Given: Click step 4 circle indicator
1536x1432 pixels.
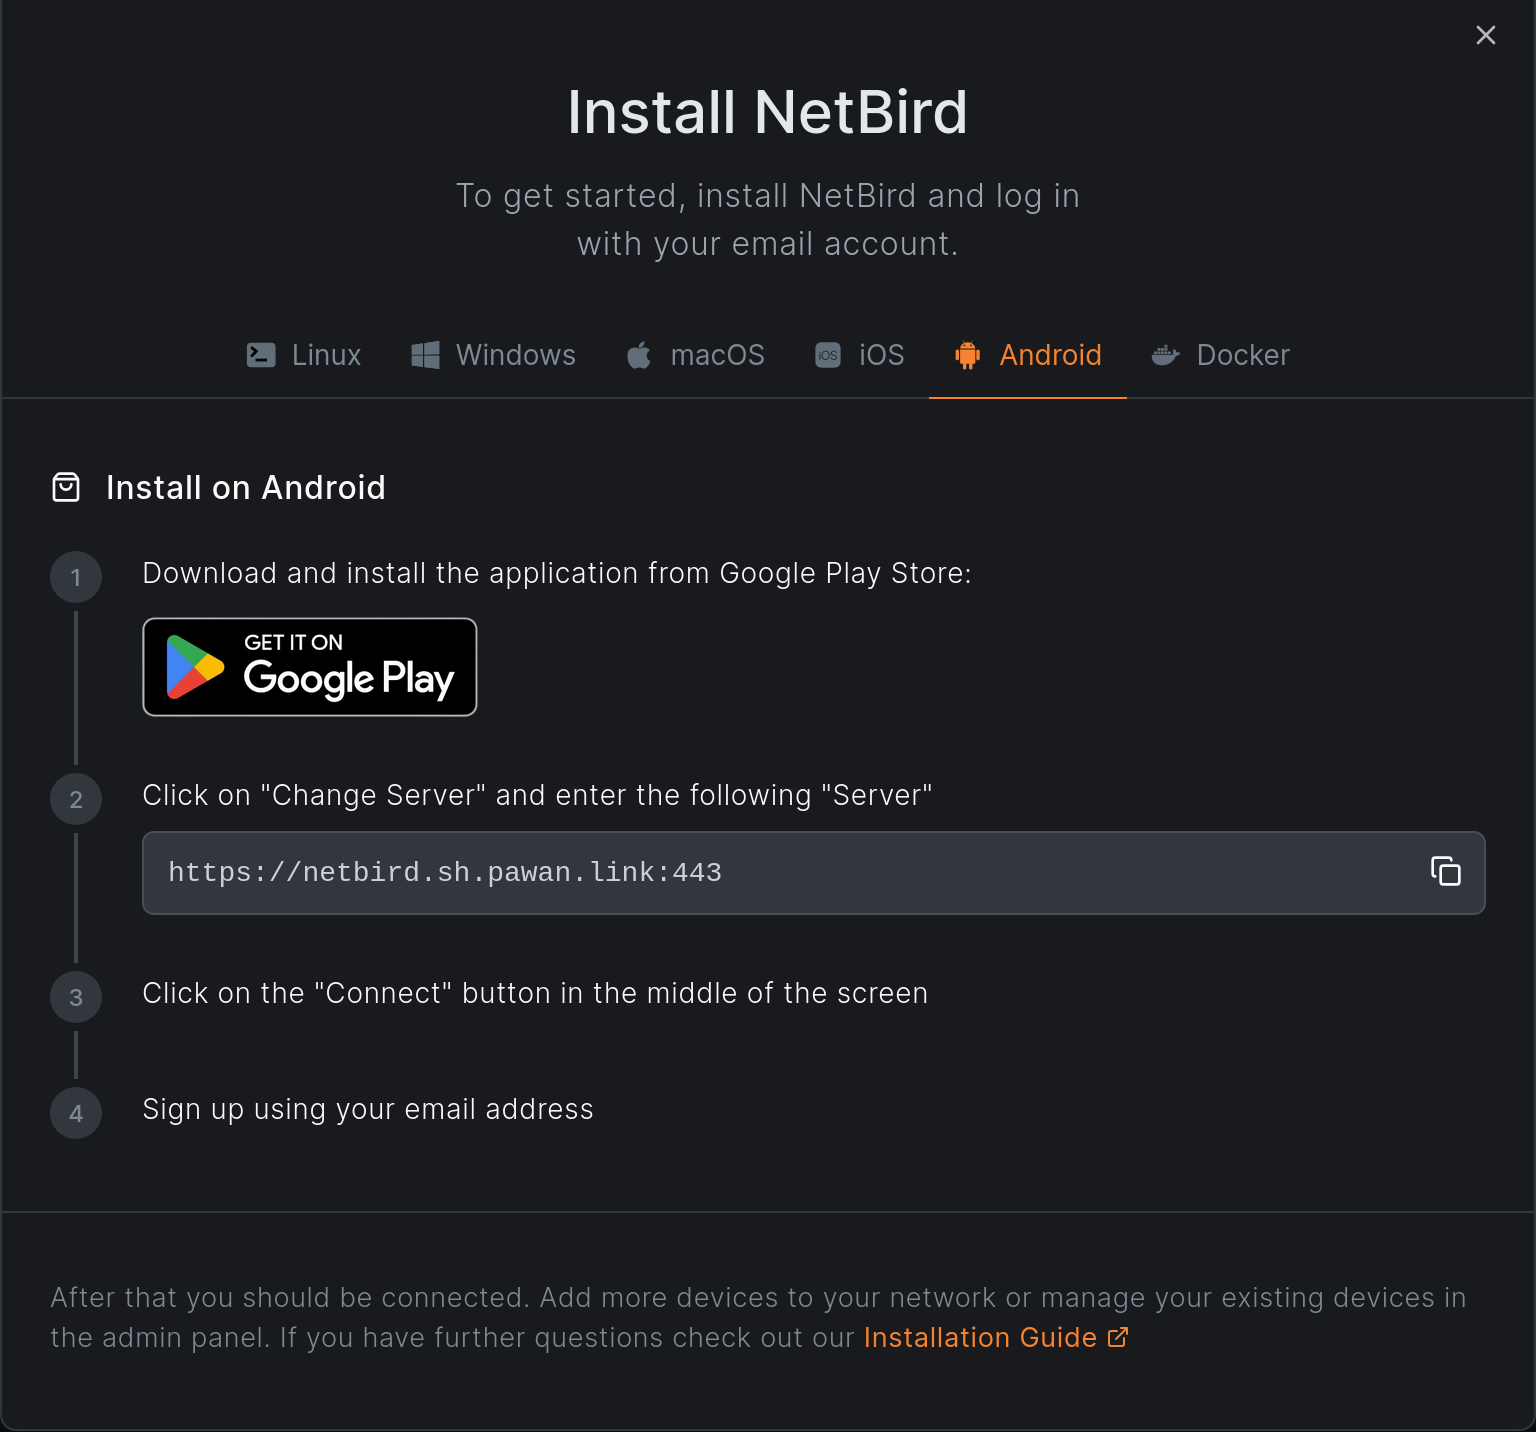Looking at the screenshot, I should (76, 1112).
